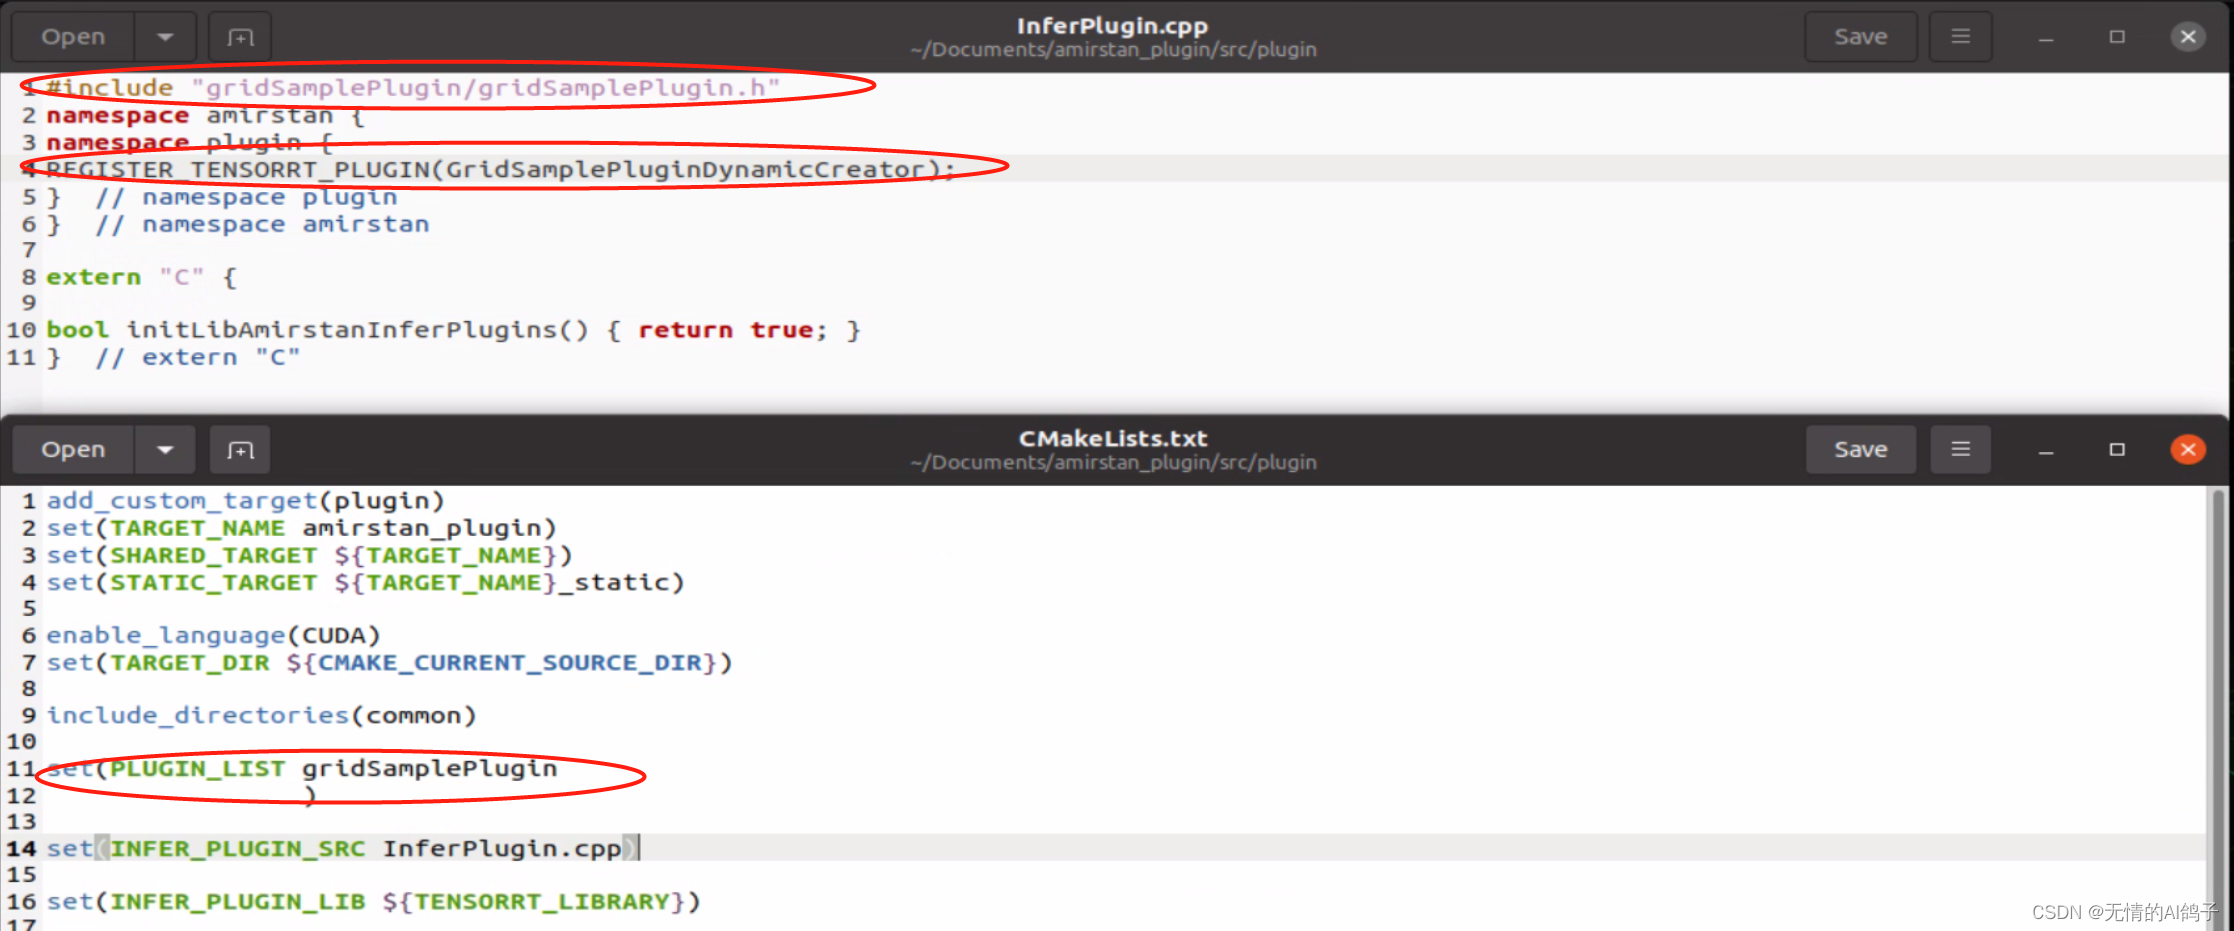The width and height of the screenshot is (2234, 931).
Task: Close the InferPlugin.cpp window
Action: tap(2188, 37)
